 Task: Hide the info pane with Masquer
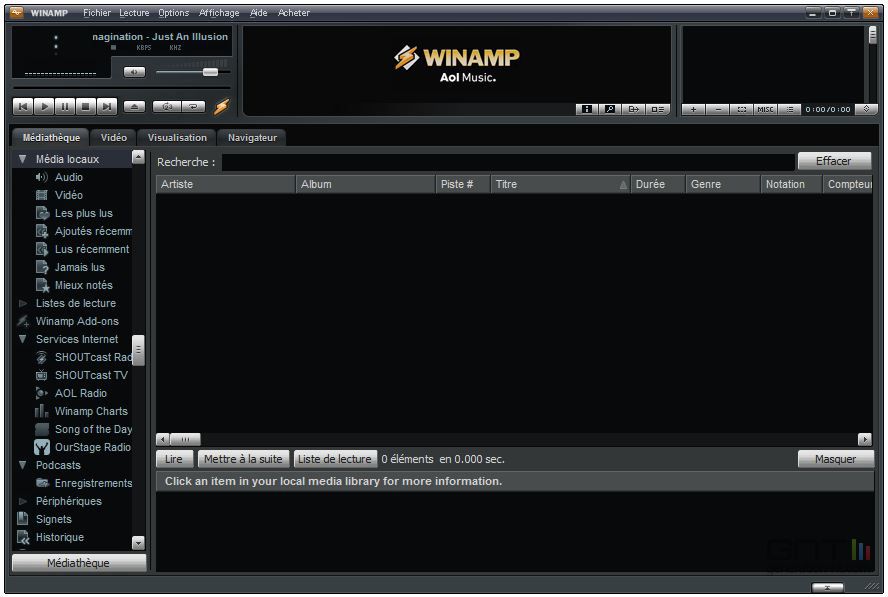coord(835,459)
